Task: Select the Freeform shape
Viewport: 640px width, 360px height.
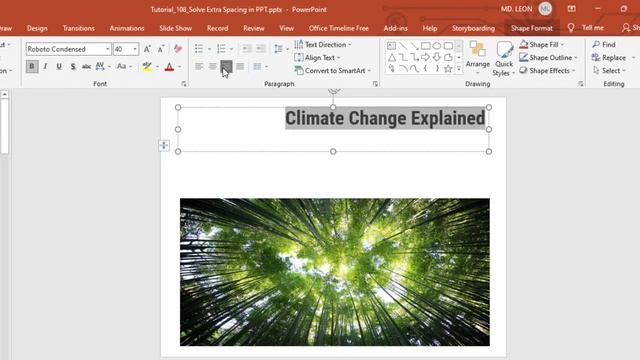Action: pyautogui.click(x=448, y=57)
